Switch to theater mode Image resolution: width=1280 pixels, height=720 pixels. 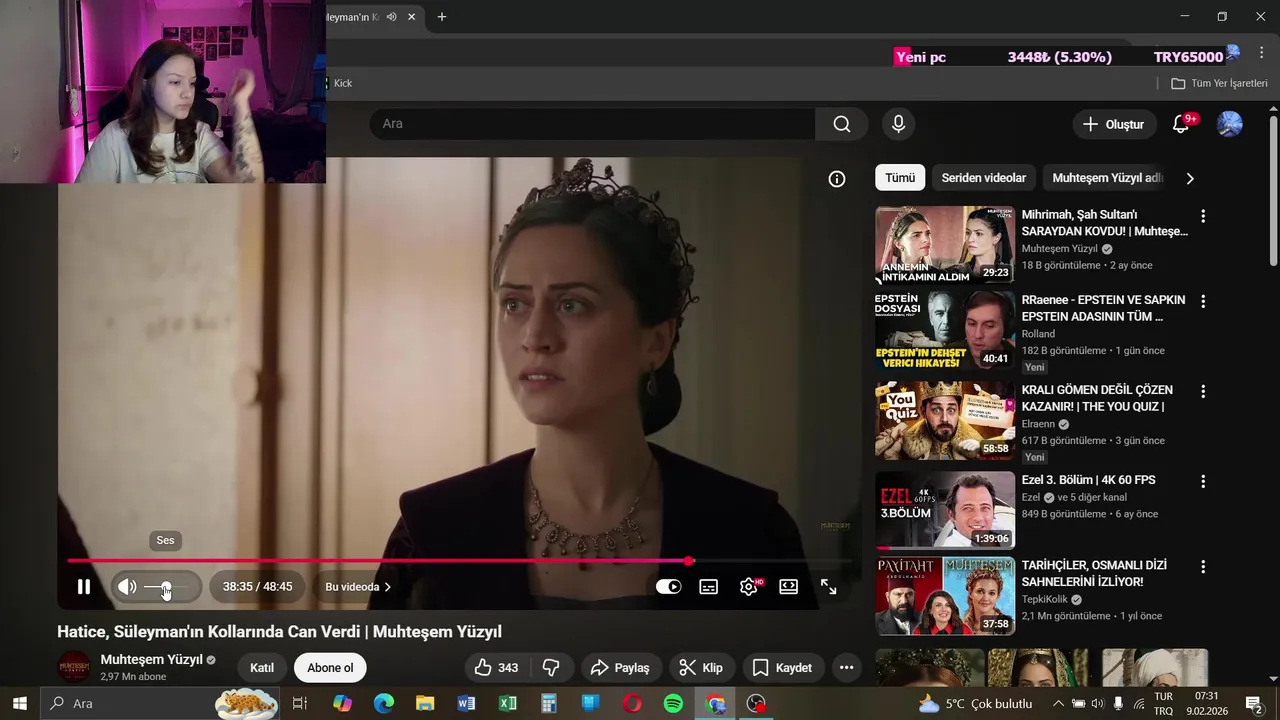coord(789,587)
